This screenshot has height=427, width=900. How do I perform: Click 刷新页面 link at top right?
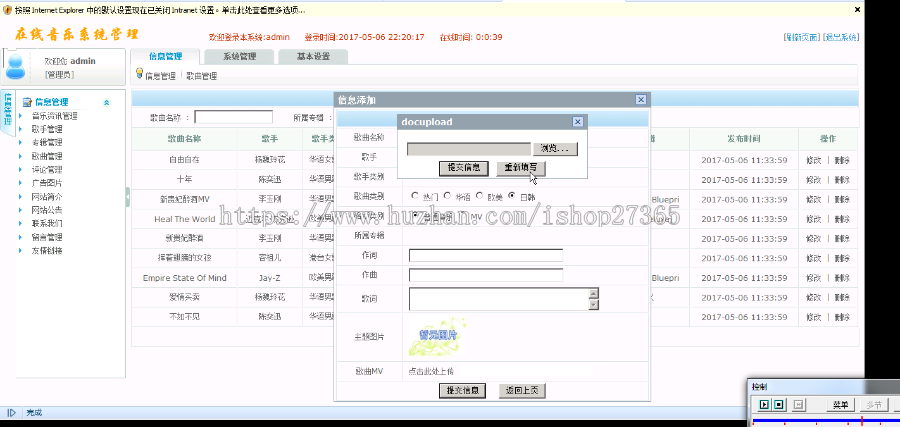pos(802,37)
